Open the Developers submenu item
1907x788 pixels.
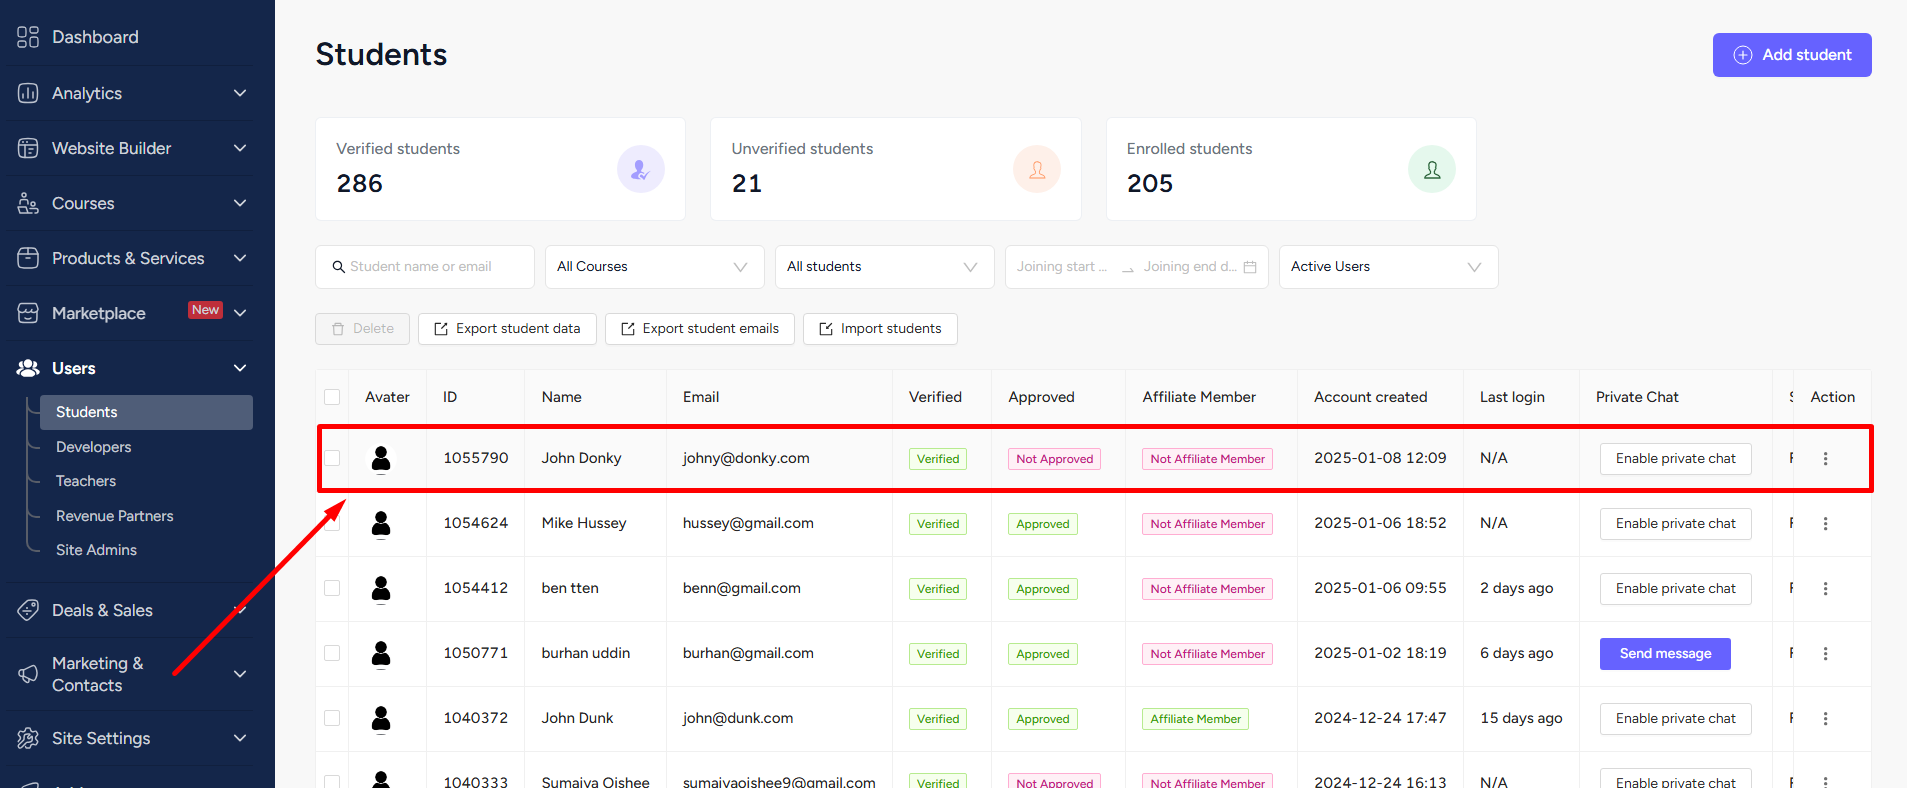click(94, 447)
